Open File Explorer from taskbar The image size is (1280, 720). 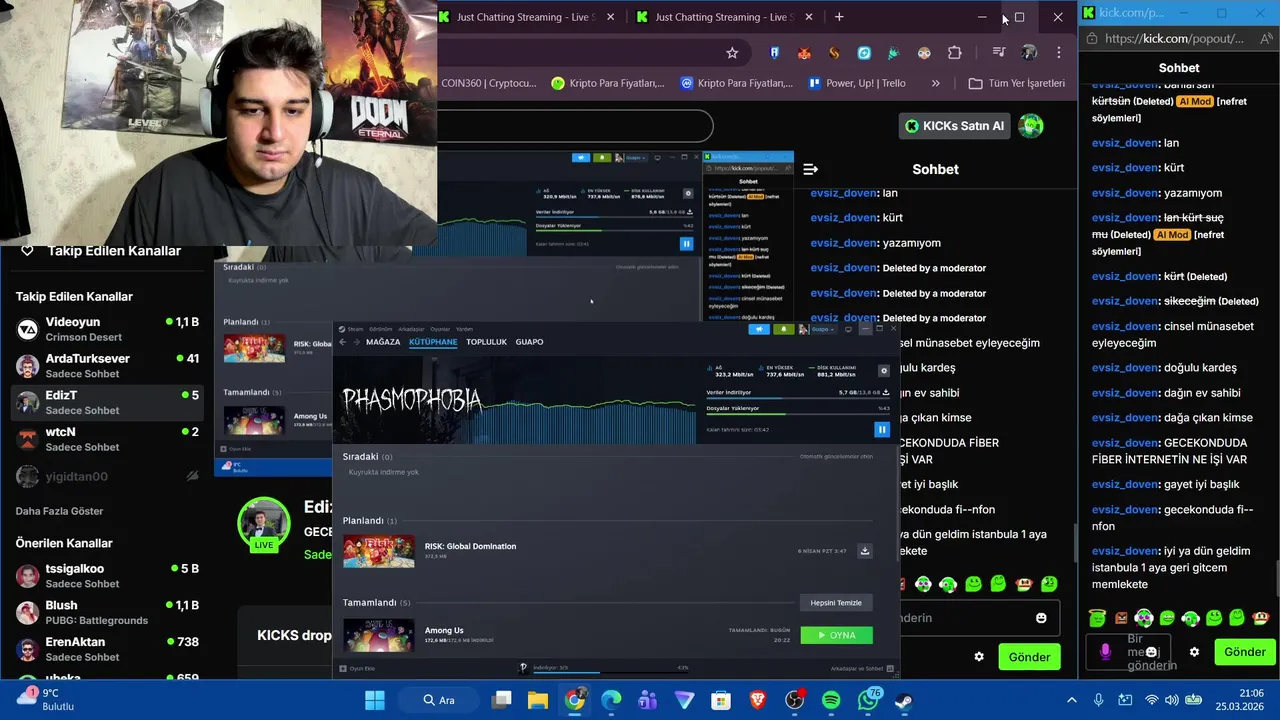538,700
